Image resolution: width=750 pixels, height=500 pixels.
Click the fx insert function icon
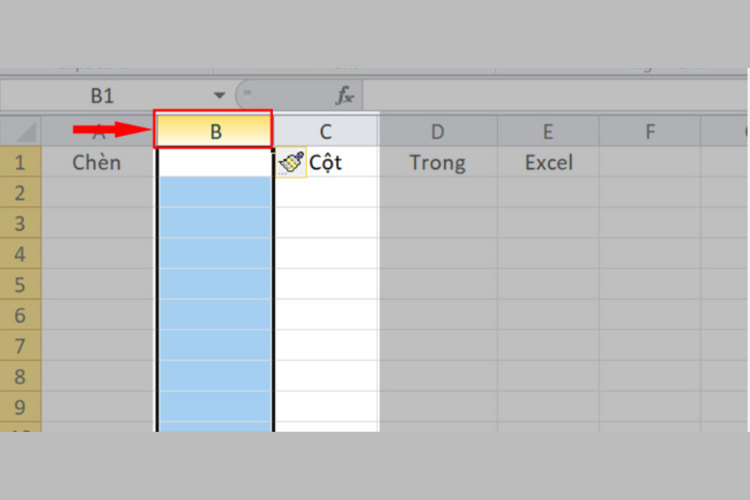pos(345,95)
